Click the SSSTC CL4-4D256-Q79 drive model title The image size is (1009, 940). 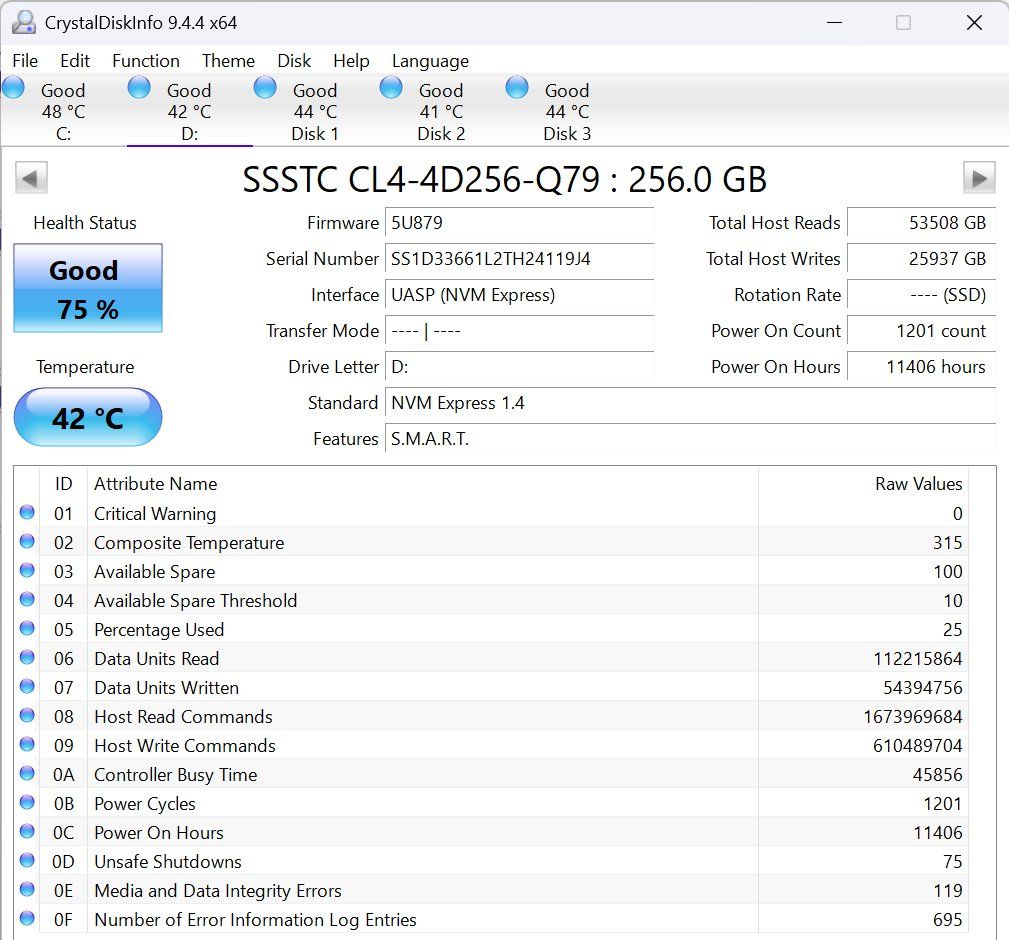click(504, 179)
